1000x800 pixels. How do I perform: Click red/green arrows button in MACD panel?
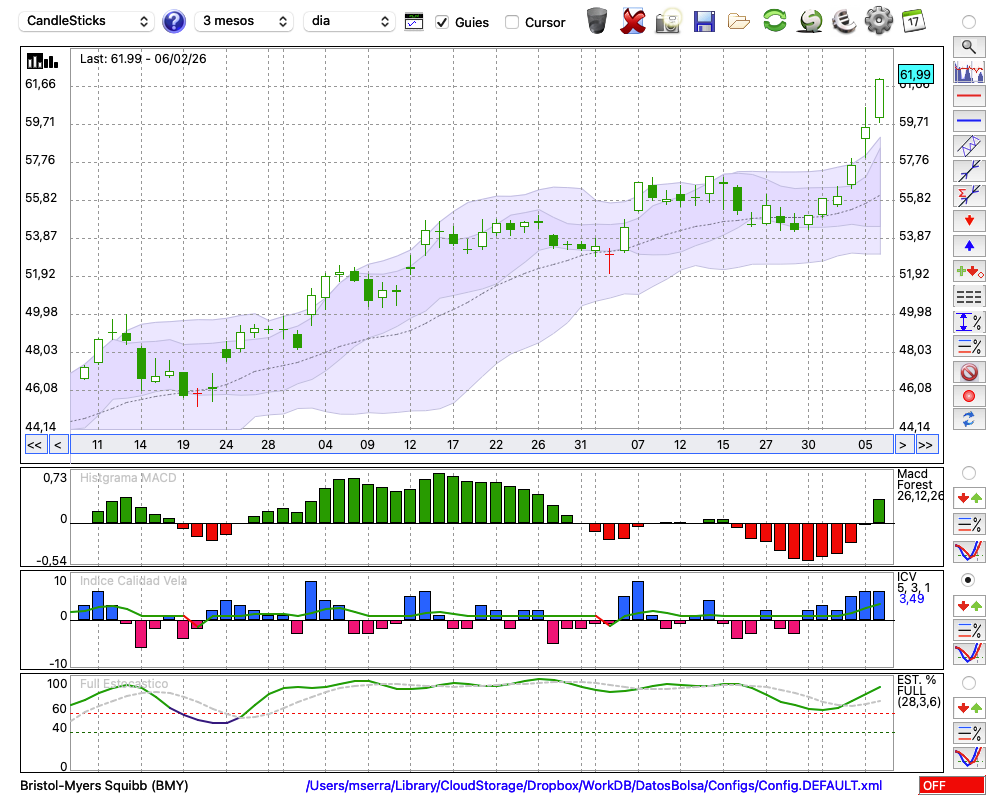pyautogui.click(x=969, y=498)
